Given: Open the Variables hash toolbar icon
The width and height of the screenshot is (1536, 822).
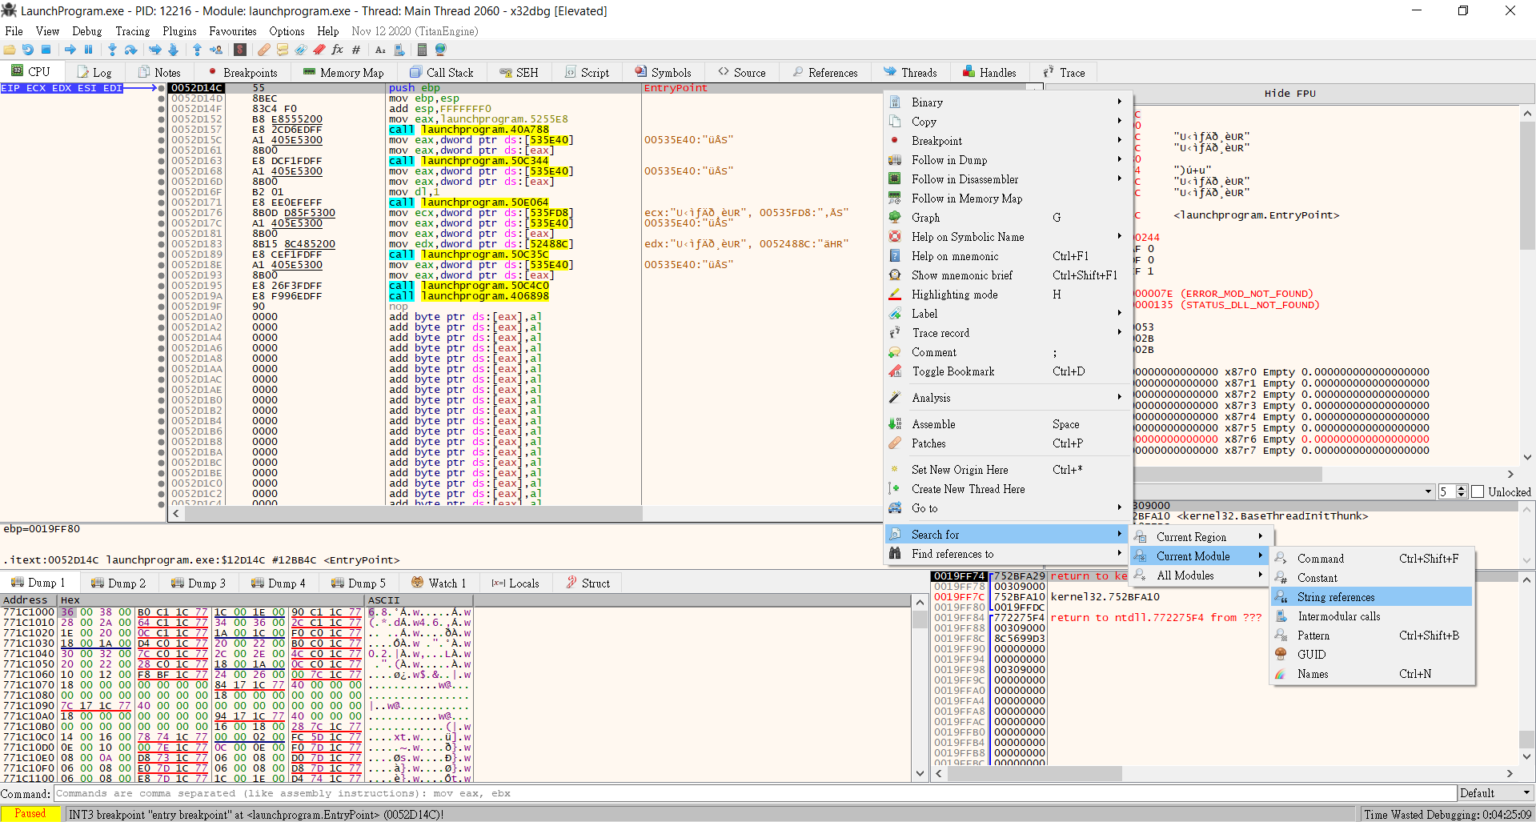Looking at the screenshot, I should point(356,50).
